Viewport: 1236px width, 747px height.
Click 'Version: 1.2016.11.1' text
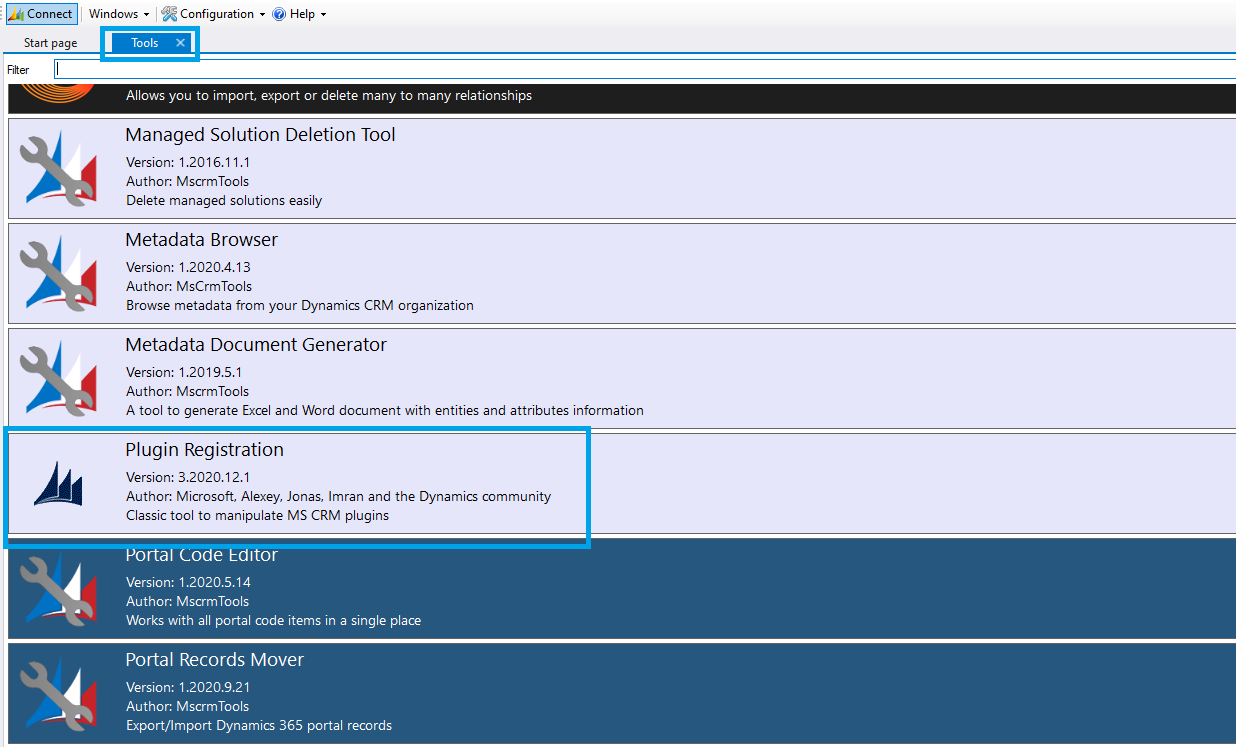click(x=188, y=162)
